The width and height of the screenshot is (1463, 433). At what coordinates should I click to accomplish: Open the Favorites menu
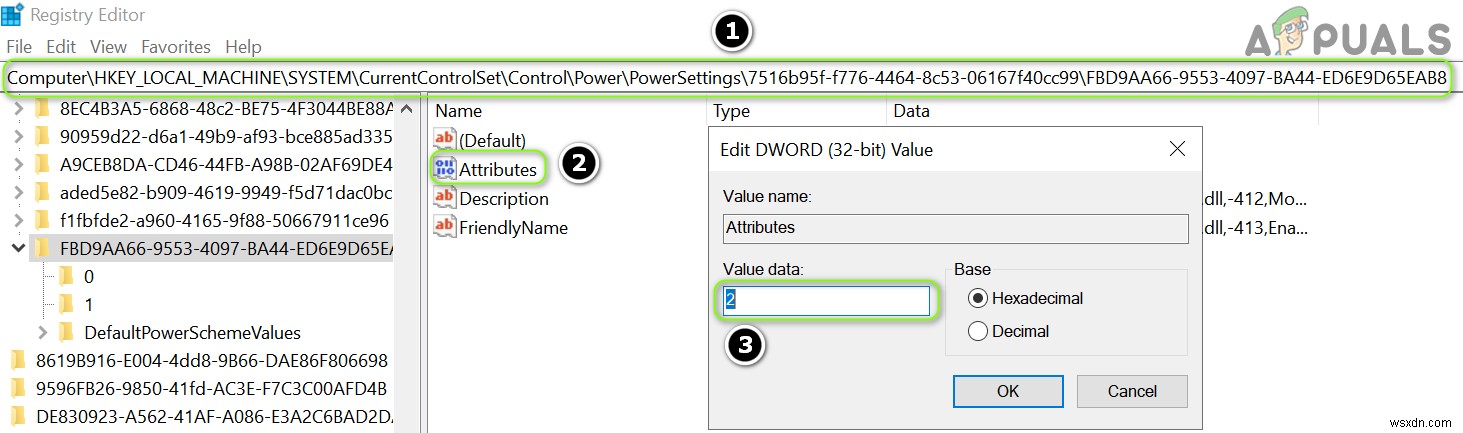pos(176,47)
